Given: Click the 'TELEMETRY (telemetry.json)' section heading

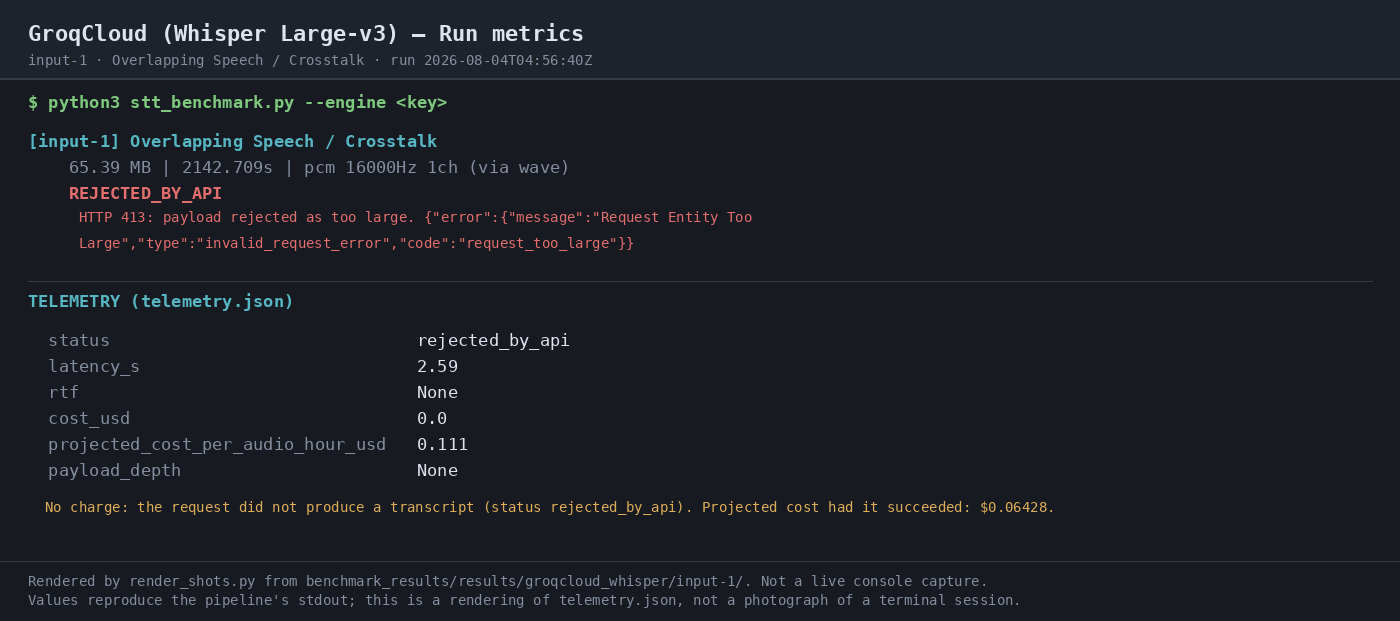Looking at the screenshot, I should coord(161,302).
